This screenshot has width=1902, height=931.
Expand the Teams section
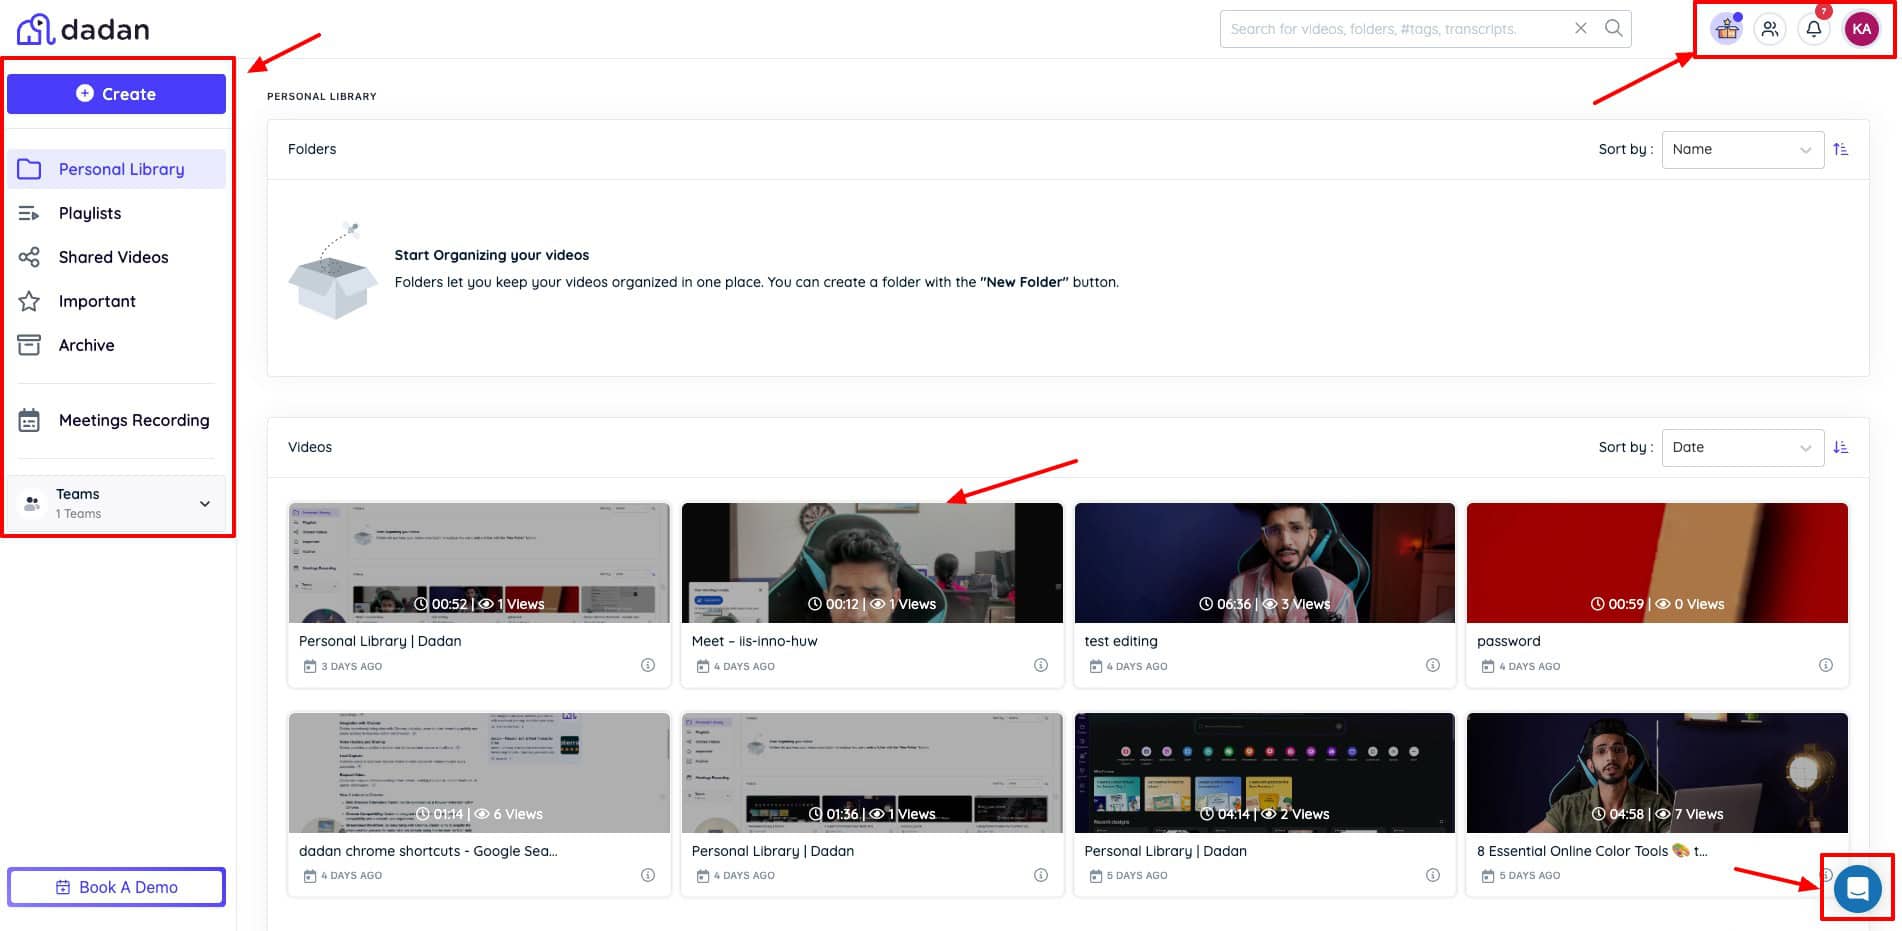point(204,503)
